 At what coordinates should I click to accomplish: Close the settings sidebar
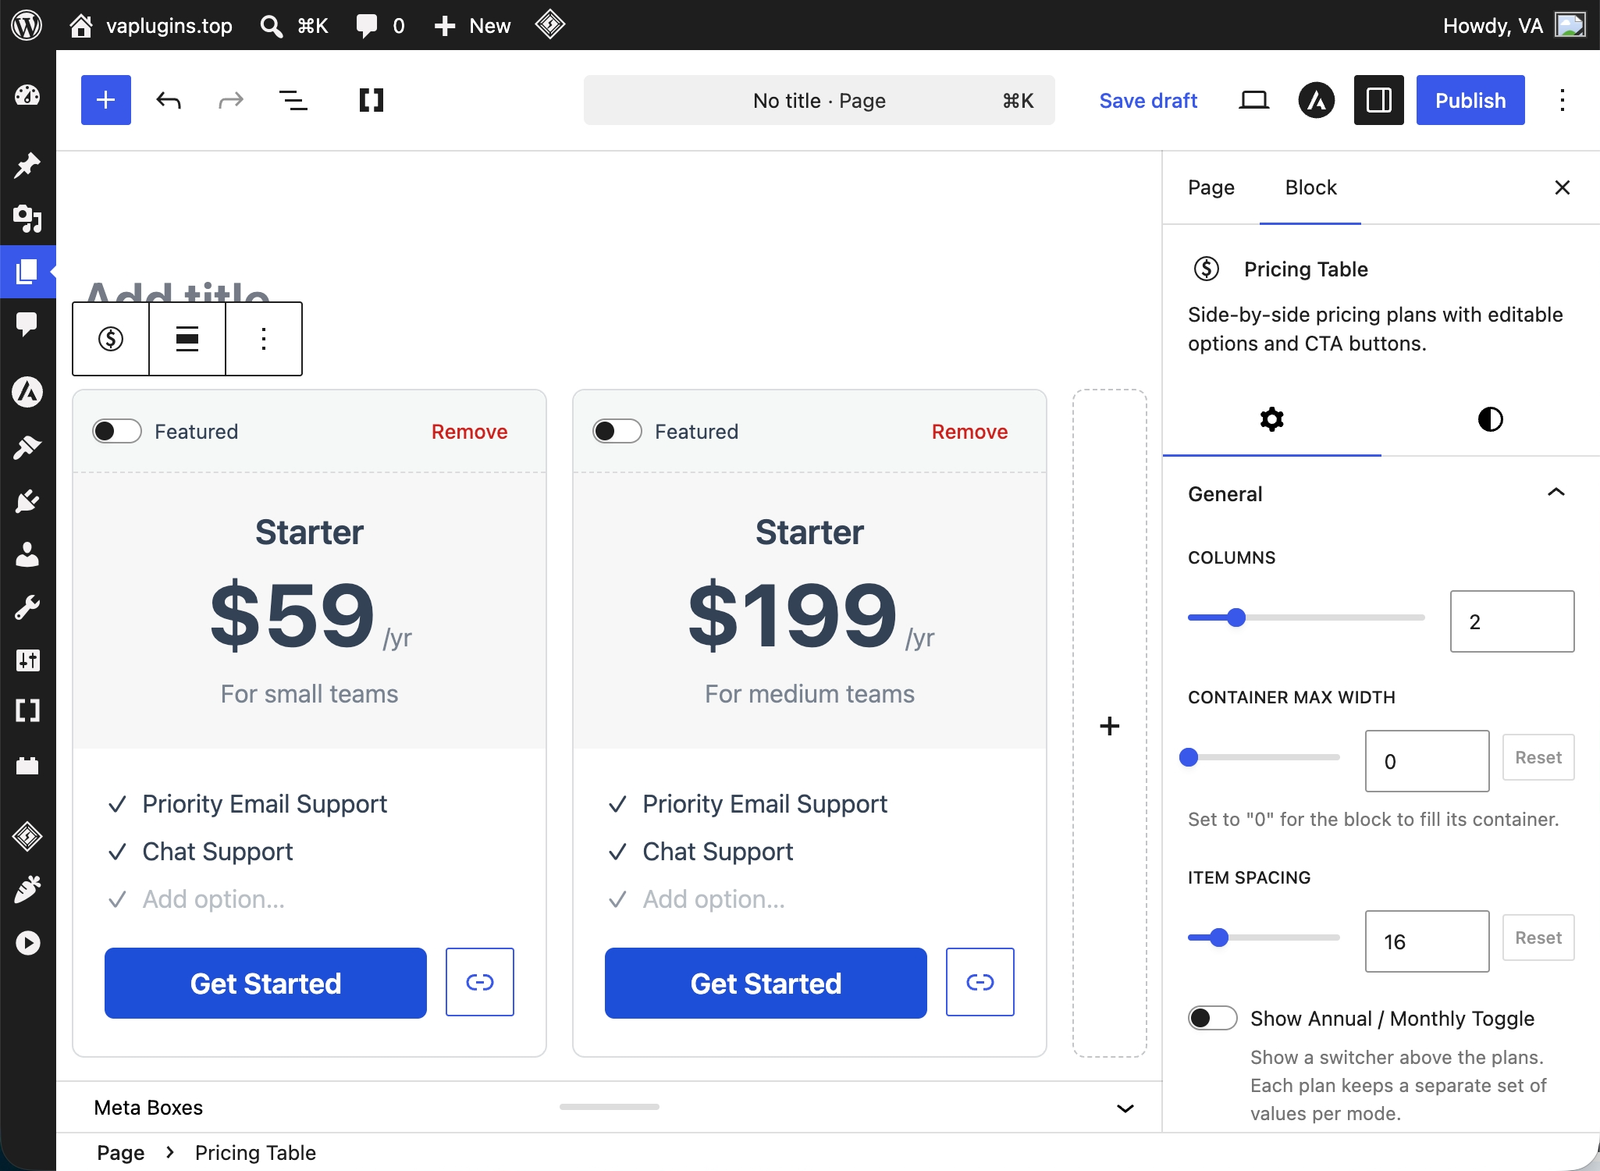click(1562, 188)
